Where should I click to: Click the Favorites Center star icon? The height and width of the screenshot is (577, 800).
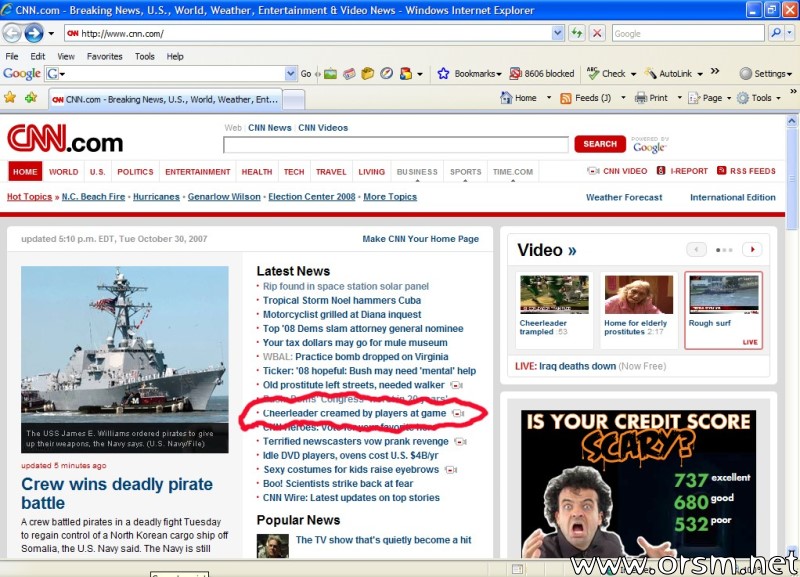coord(10,97)
